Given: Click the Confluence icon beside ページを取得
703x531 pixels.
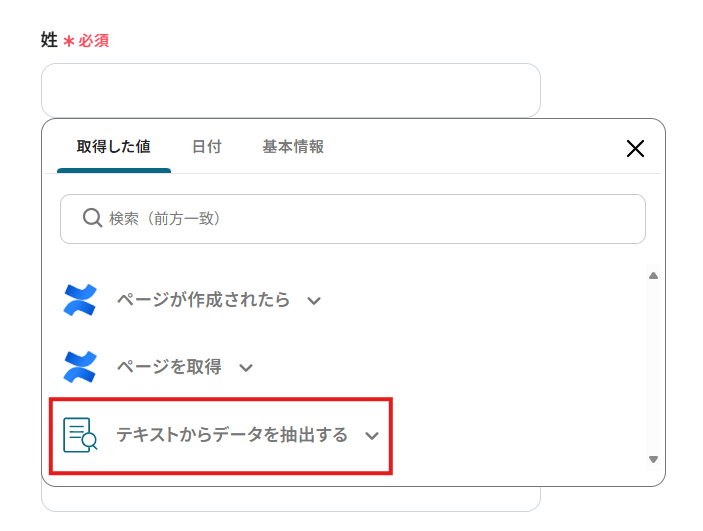Looking at the screenshot, I should click(79, 367).
